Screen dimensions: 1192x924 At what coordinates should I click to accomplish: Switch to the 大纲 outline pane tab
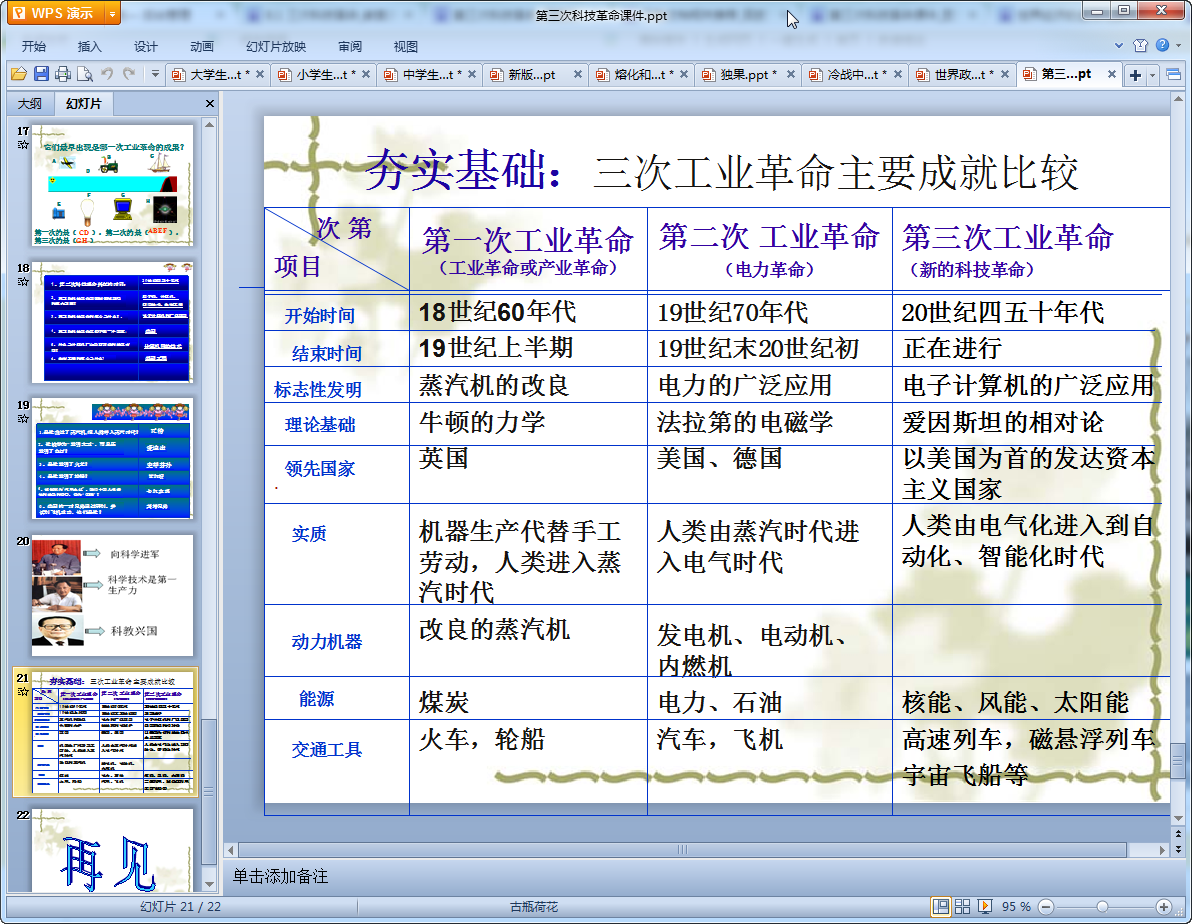(30, 104)
